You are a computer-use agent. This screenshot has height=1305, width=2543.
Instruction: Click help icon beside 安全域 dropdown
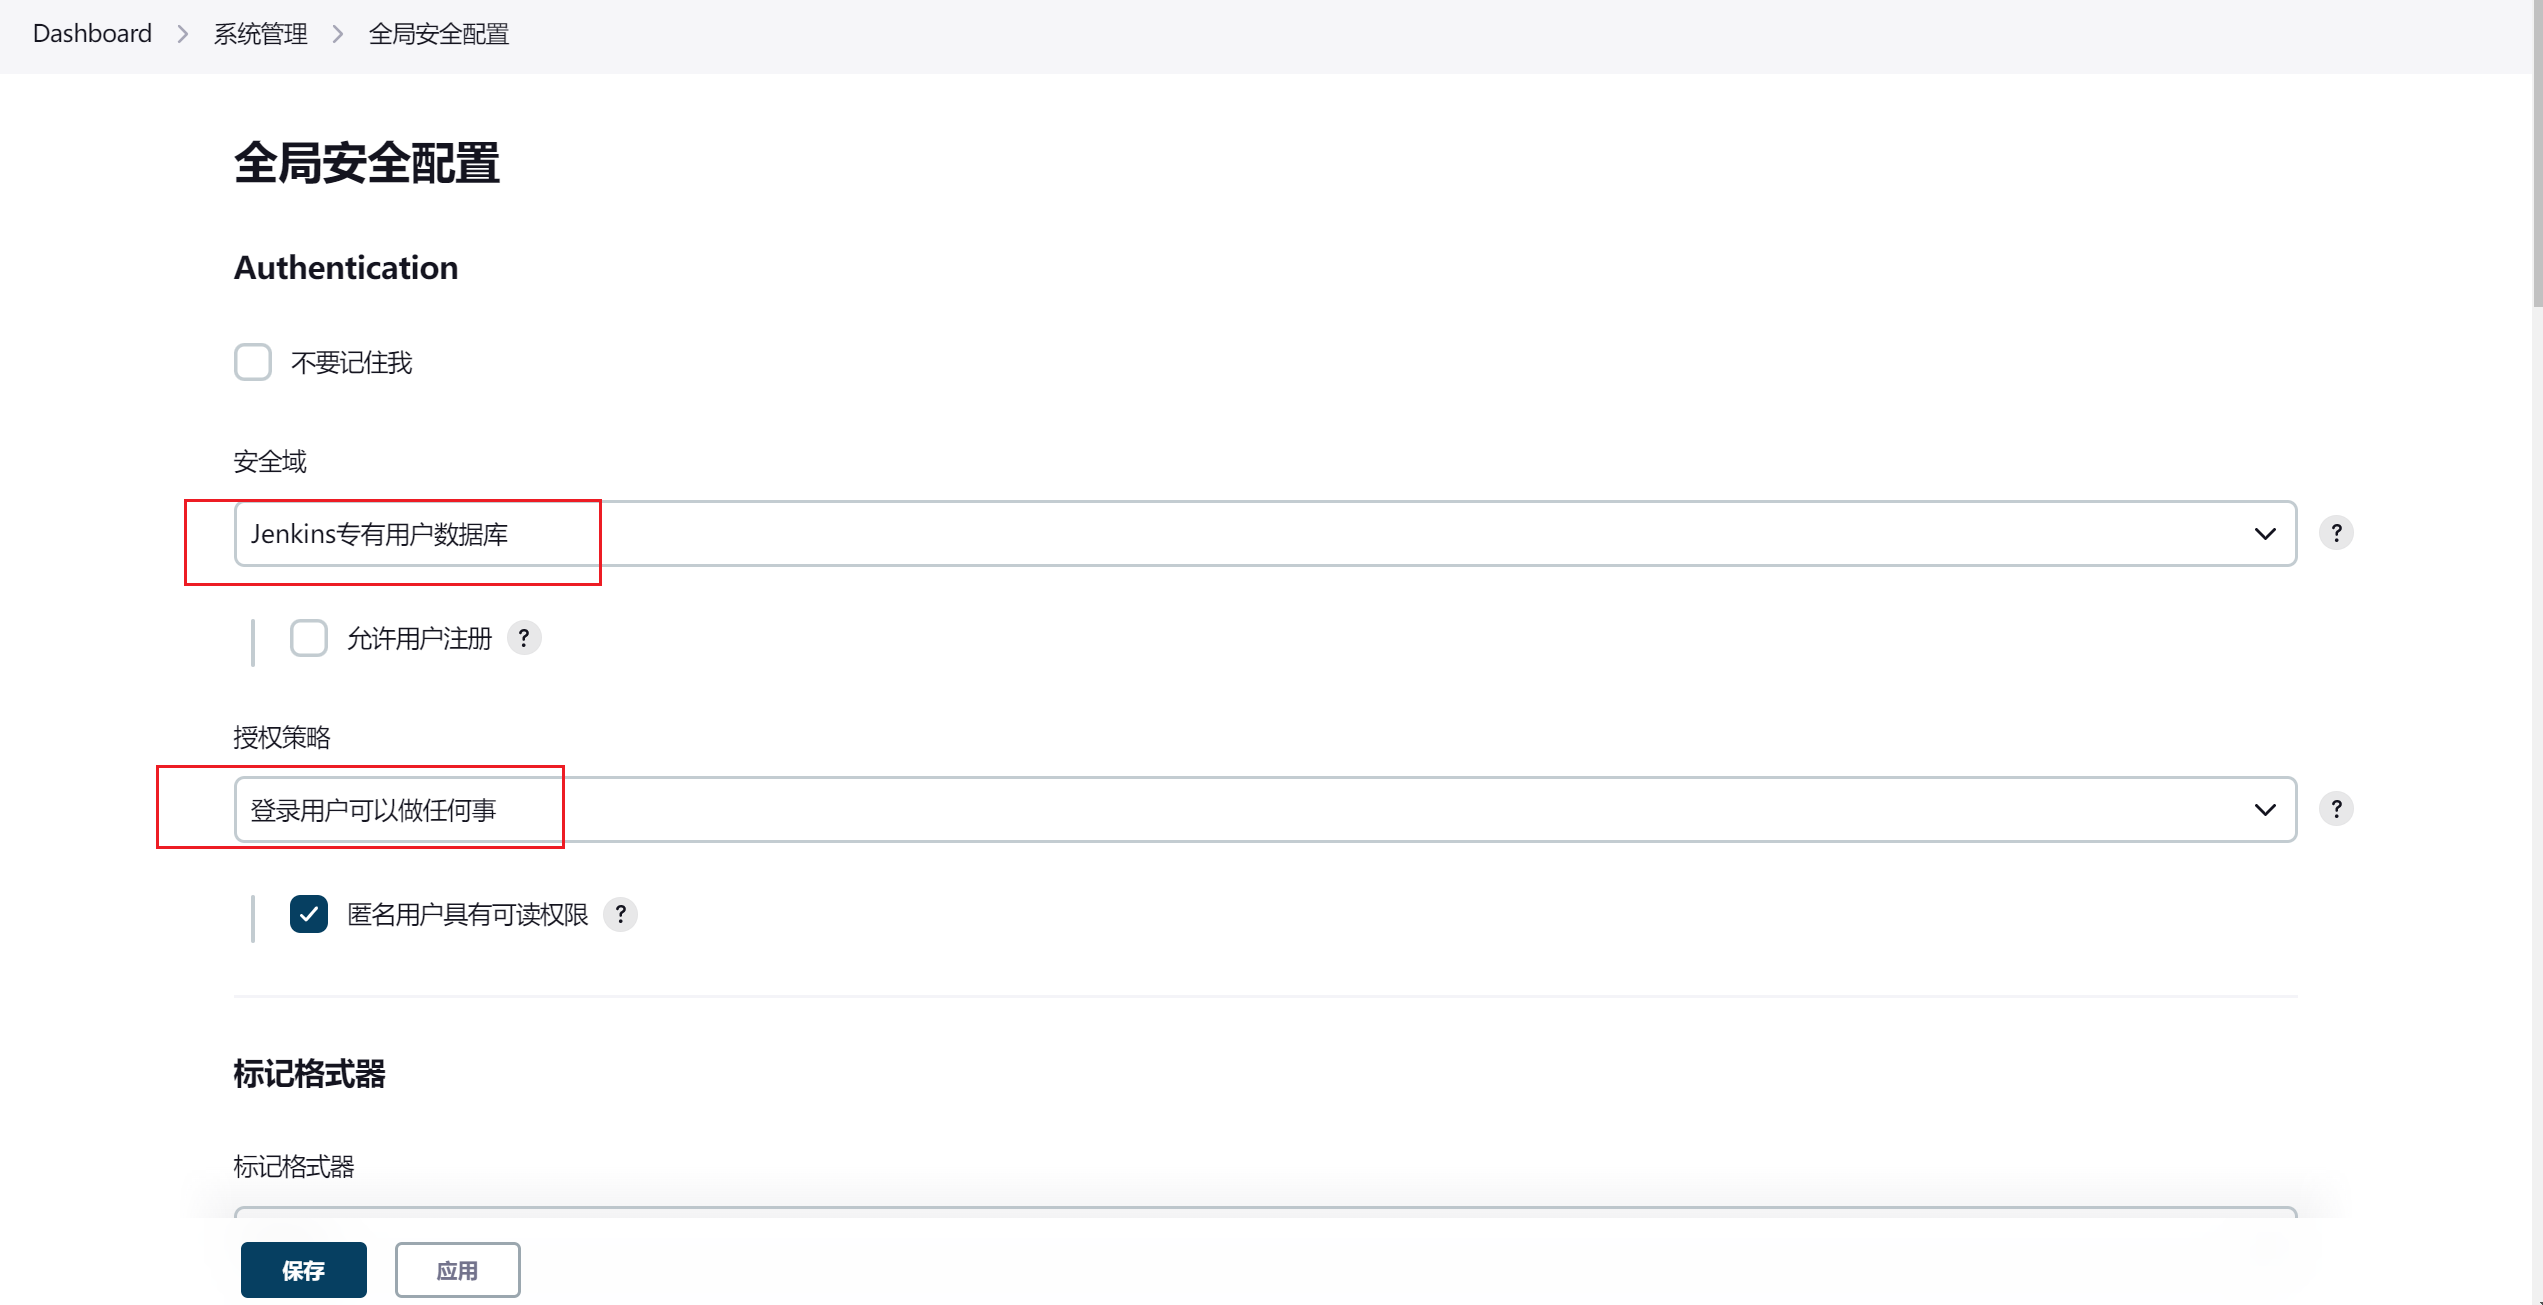click(x=2336, y=533)
